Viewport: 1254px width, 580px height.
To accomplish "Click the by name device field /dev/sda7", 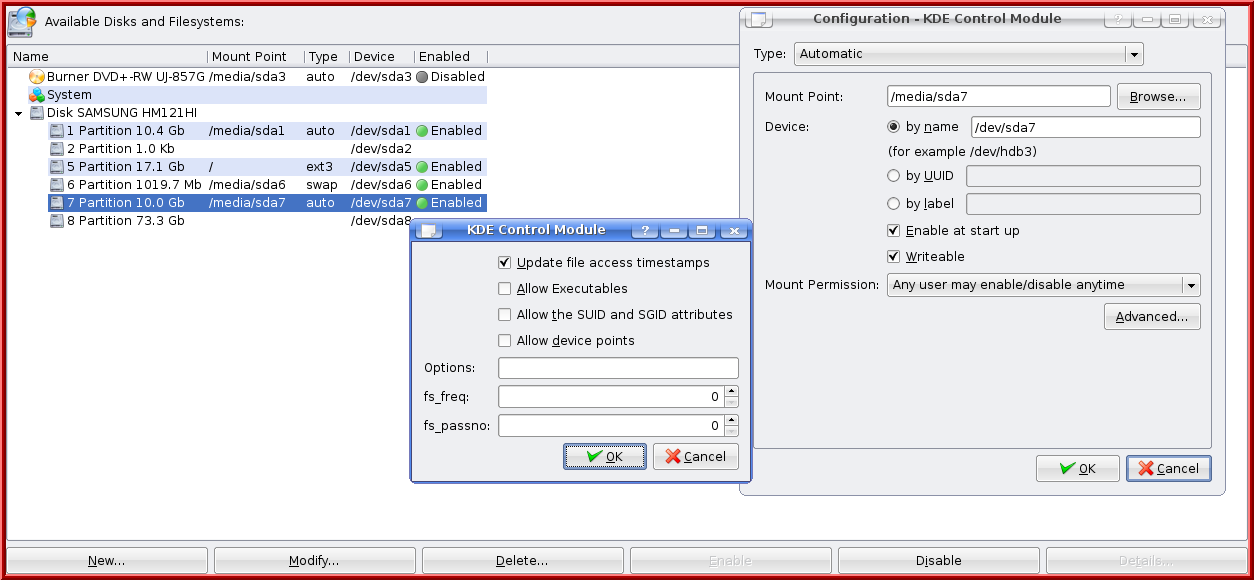I will coord(1085,127).
